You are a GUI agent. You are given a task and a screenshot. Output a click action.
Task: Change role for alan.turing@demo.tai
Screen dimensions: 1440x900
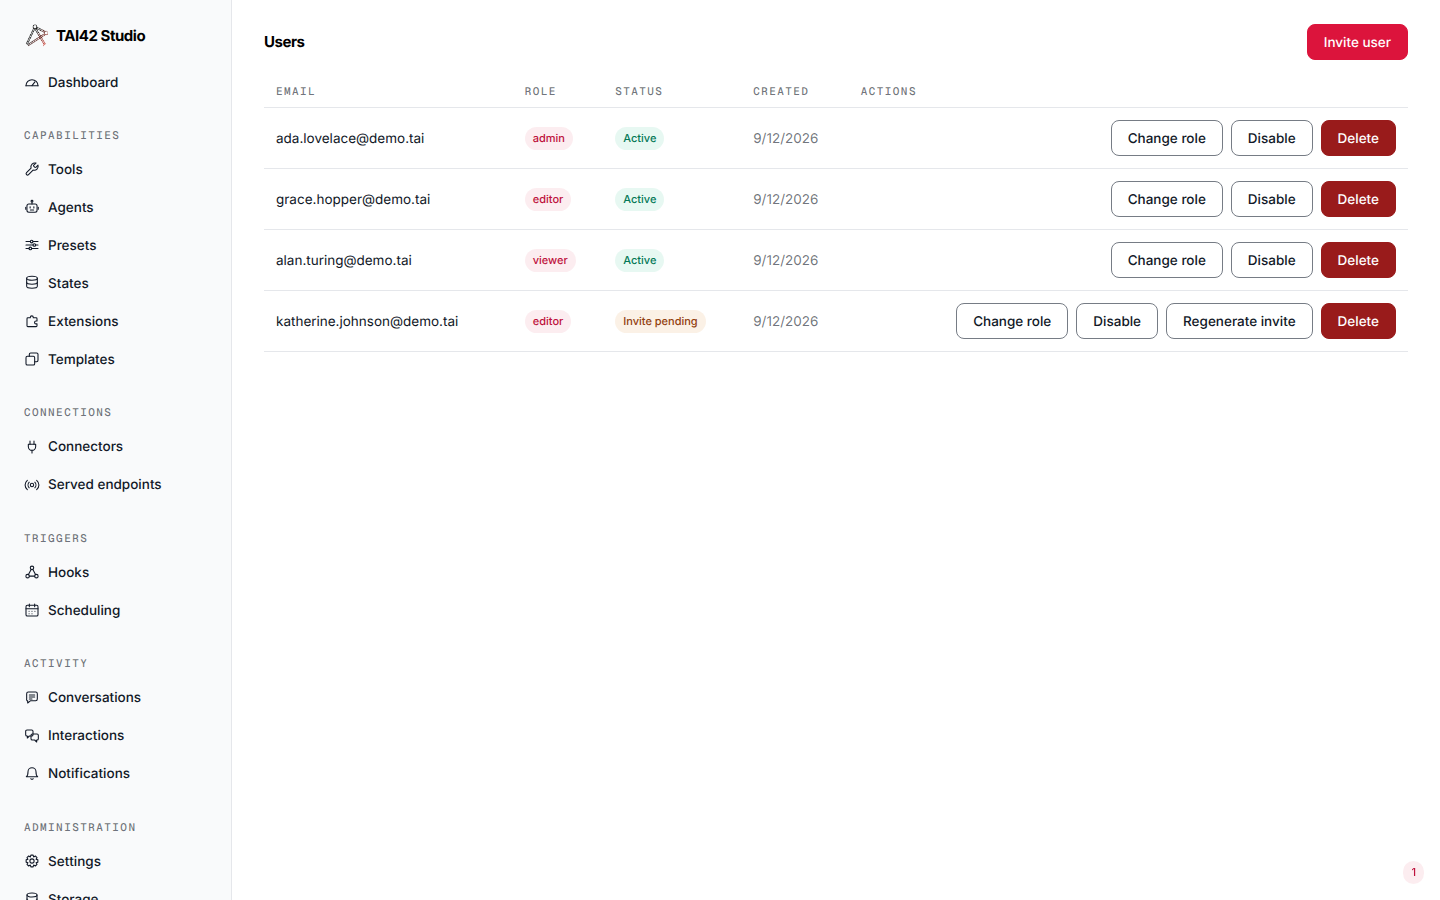1166,260
